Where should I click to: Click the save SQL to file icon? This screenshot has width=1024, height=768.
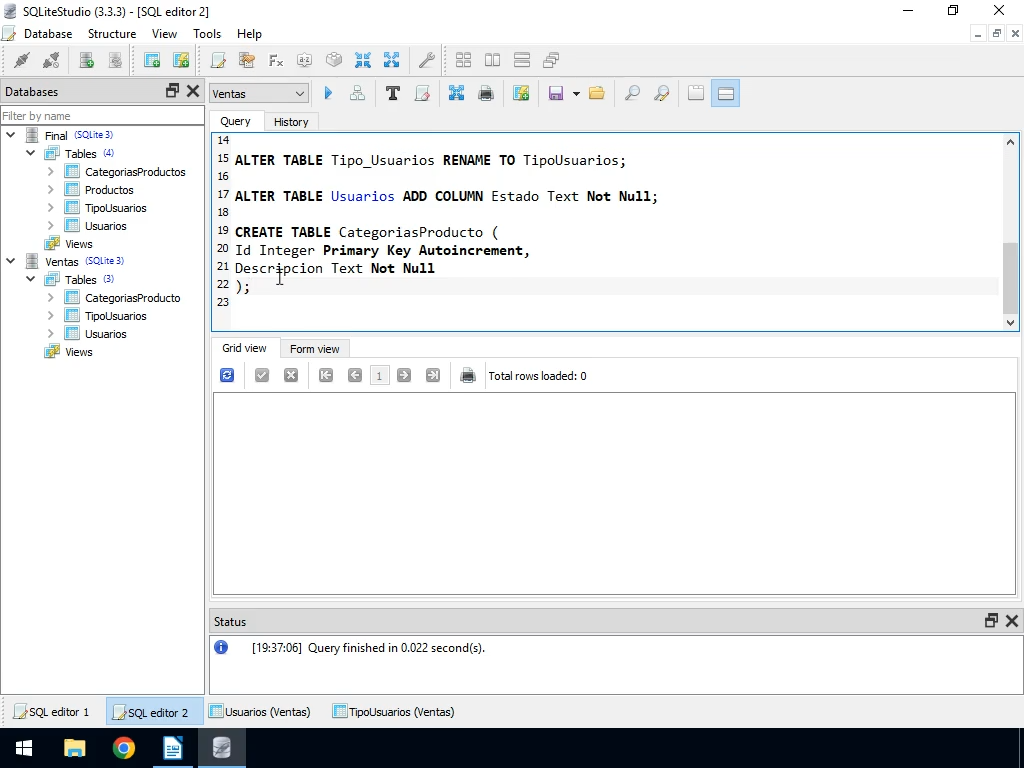(556, 93)
